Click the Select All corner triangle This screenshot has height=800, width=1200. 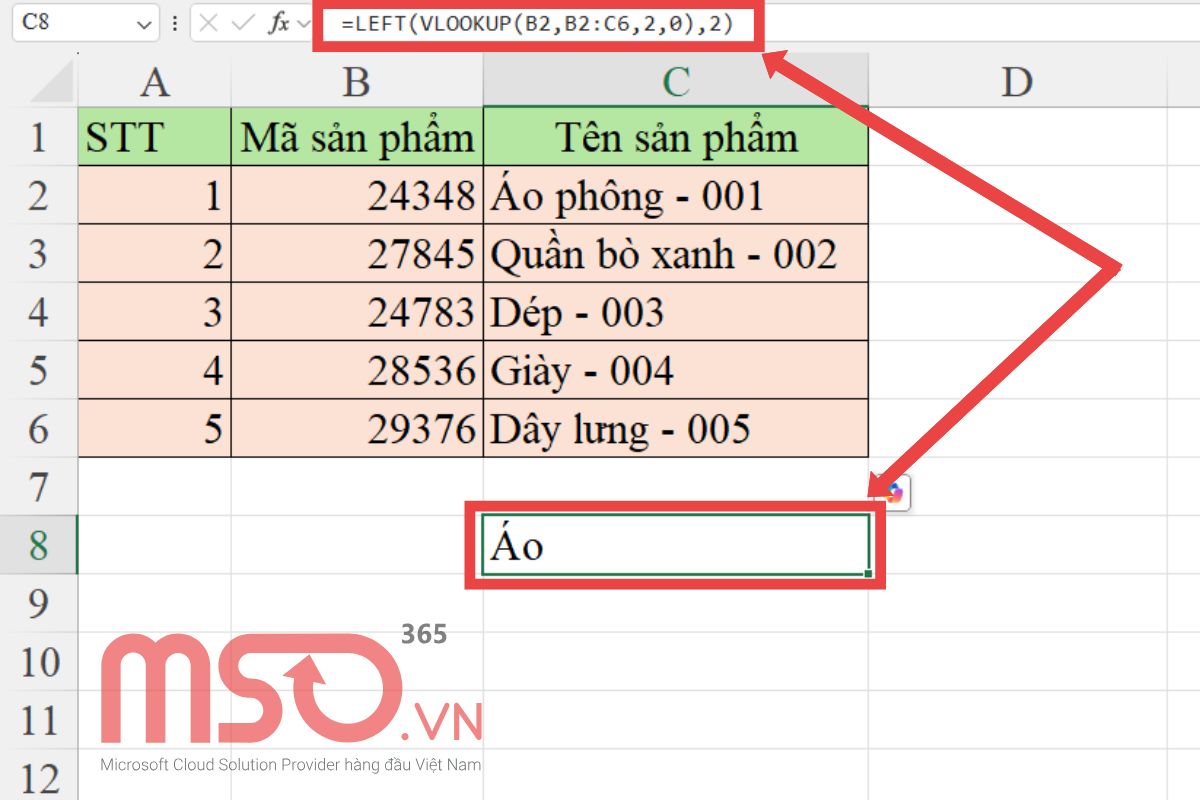point(53,82)
